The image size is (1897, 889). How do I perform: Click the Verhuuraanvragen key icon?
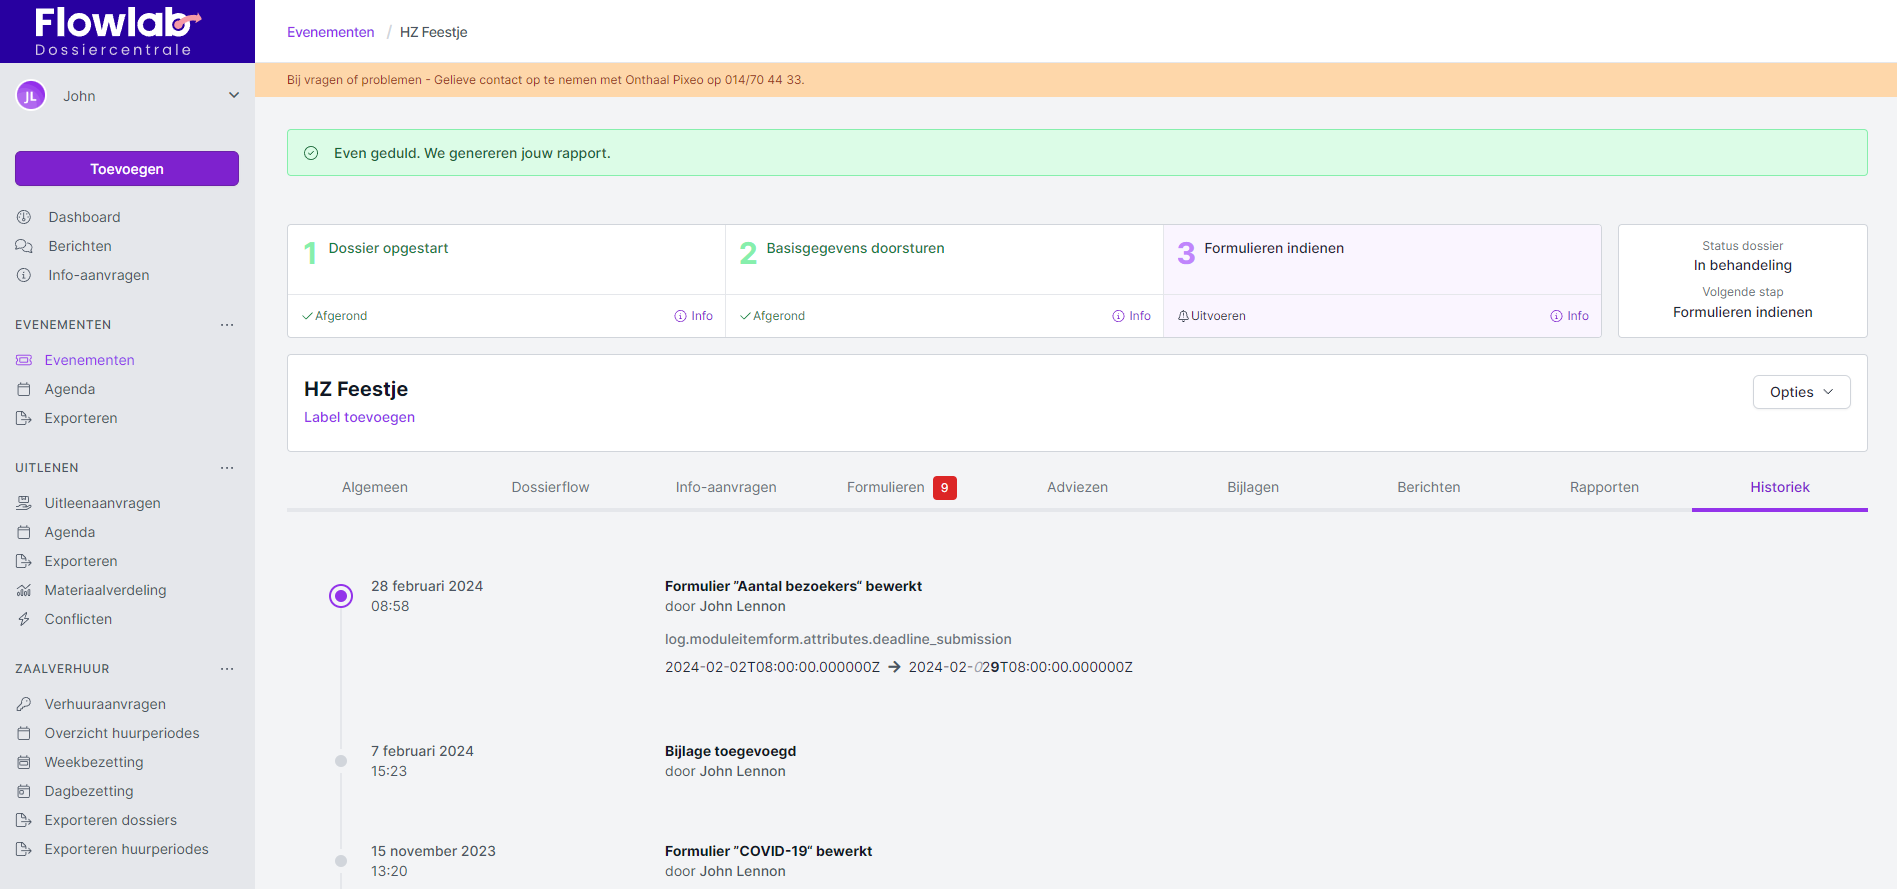coord(24,704)
